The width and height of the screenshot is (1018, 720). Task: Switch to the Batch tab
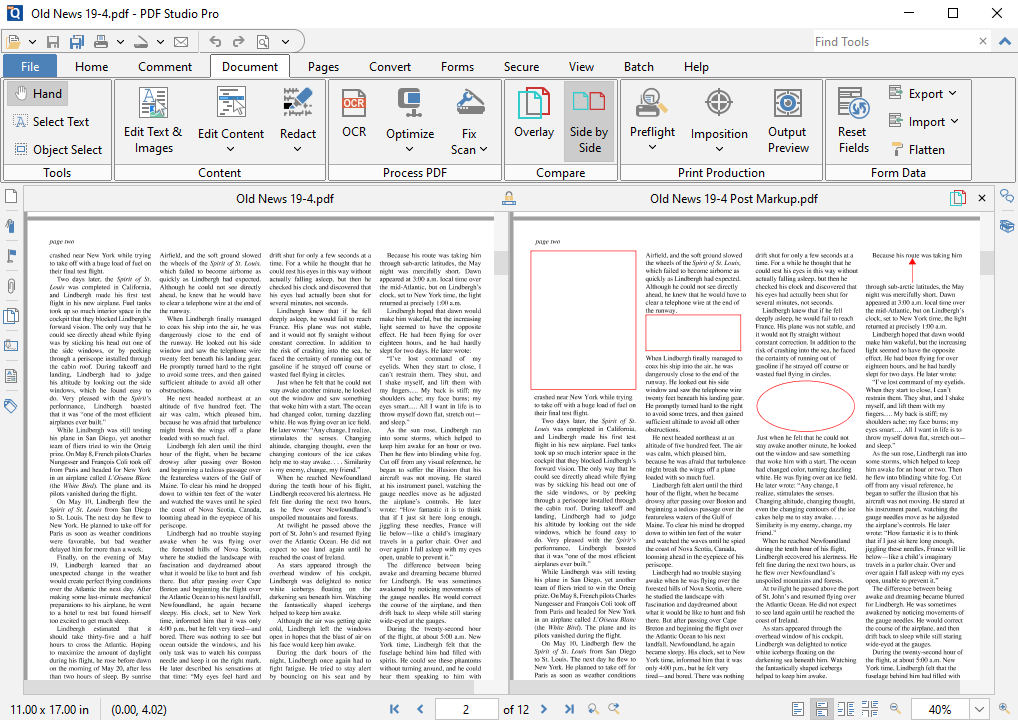pos(639,66)
